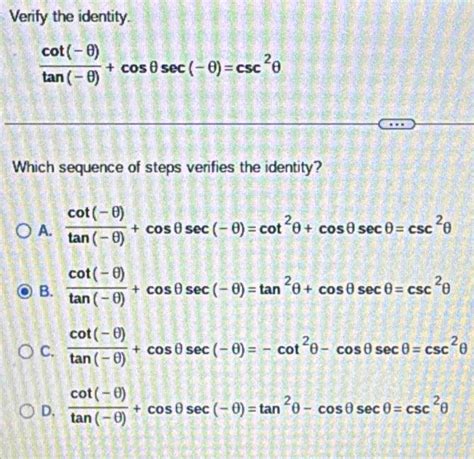This screenshot has height=459, width=474.
Task: Expand the three-dot divider handle
Action: tap(397, 124)
